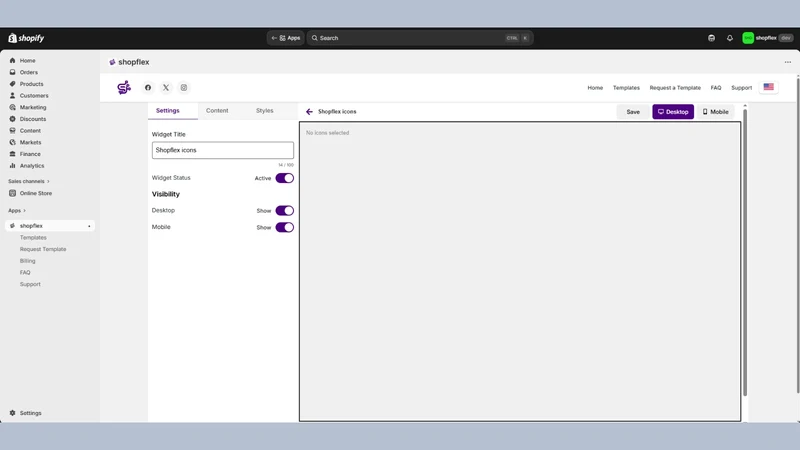Screen dimensions: 800x450
Task: Click the shopflex account avatar
Action: (x=748, y=38)
